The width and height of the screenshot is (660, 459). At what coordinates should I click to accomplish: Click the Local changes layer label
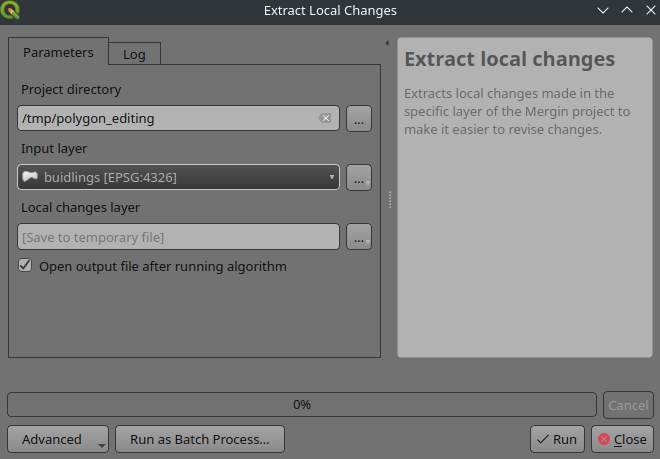(80, 208)
